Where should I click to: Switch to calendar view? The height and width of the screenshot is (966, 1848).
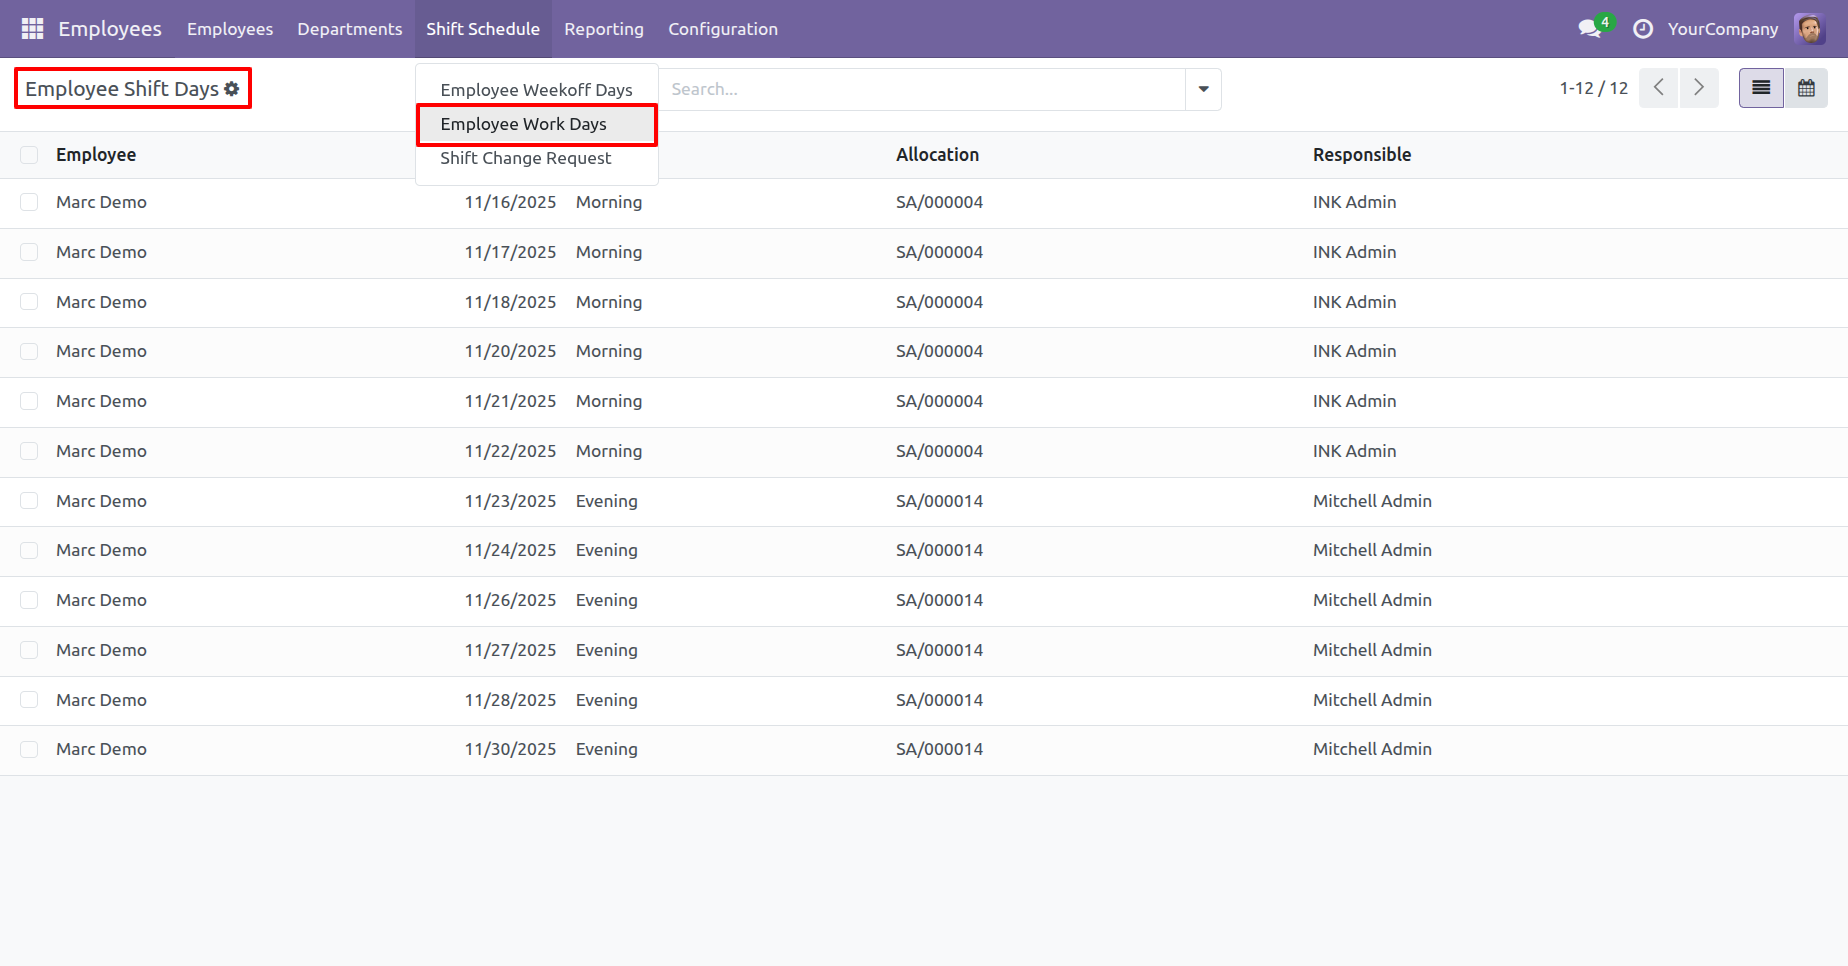1806,88
